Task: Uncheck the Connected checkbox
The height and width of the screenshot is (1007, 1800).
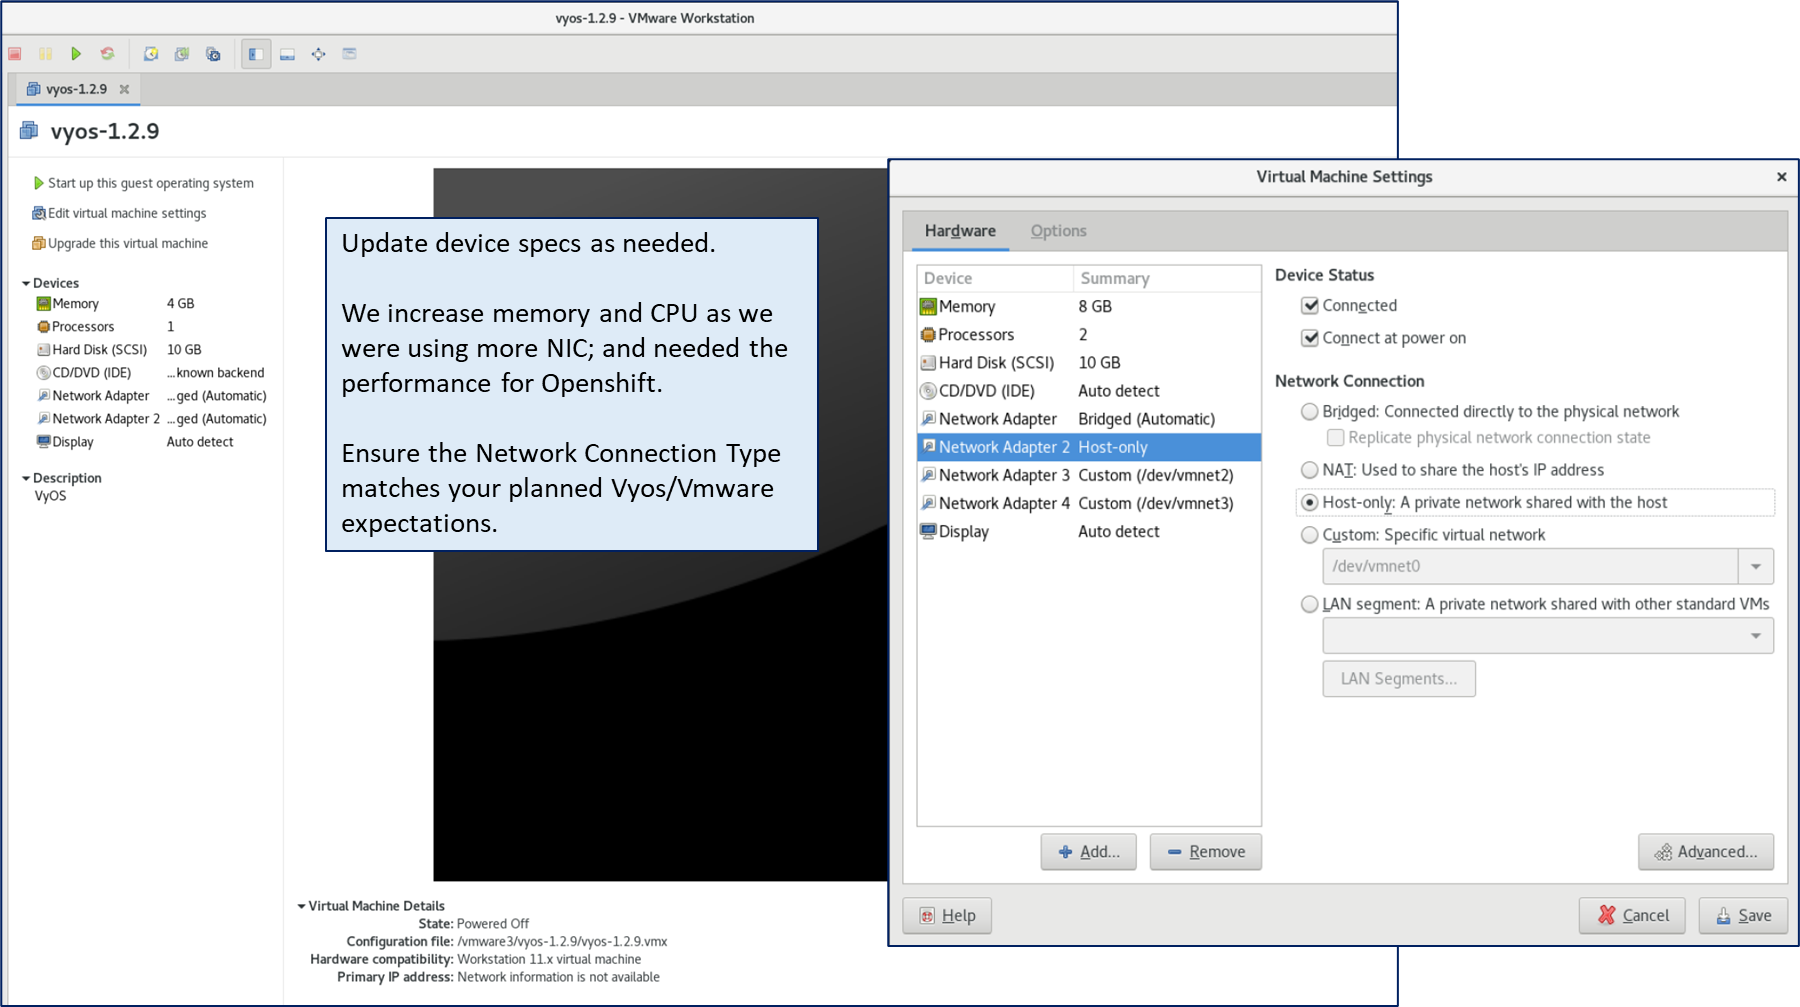Action: pyautogui.click(x=1310, y=306)
